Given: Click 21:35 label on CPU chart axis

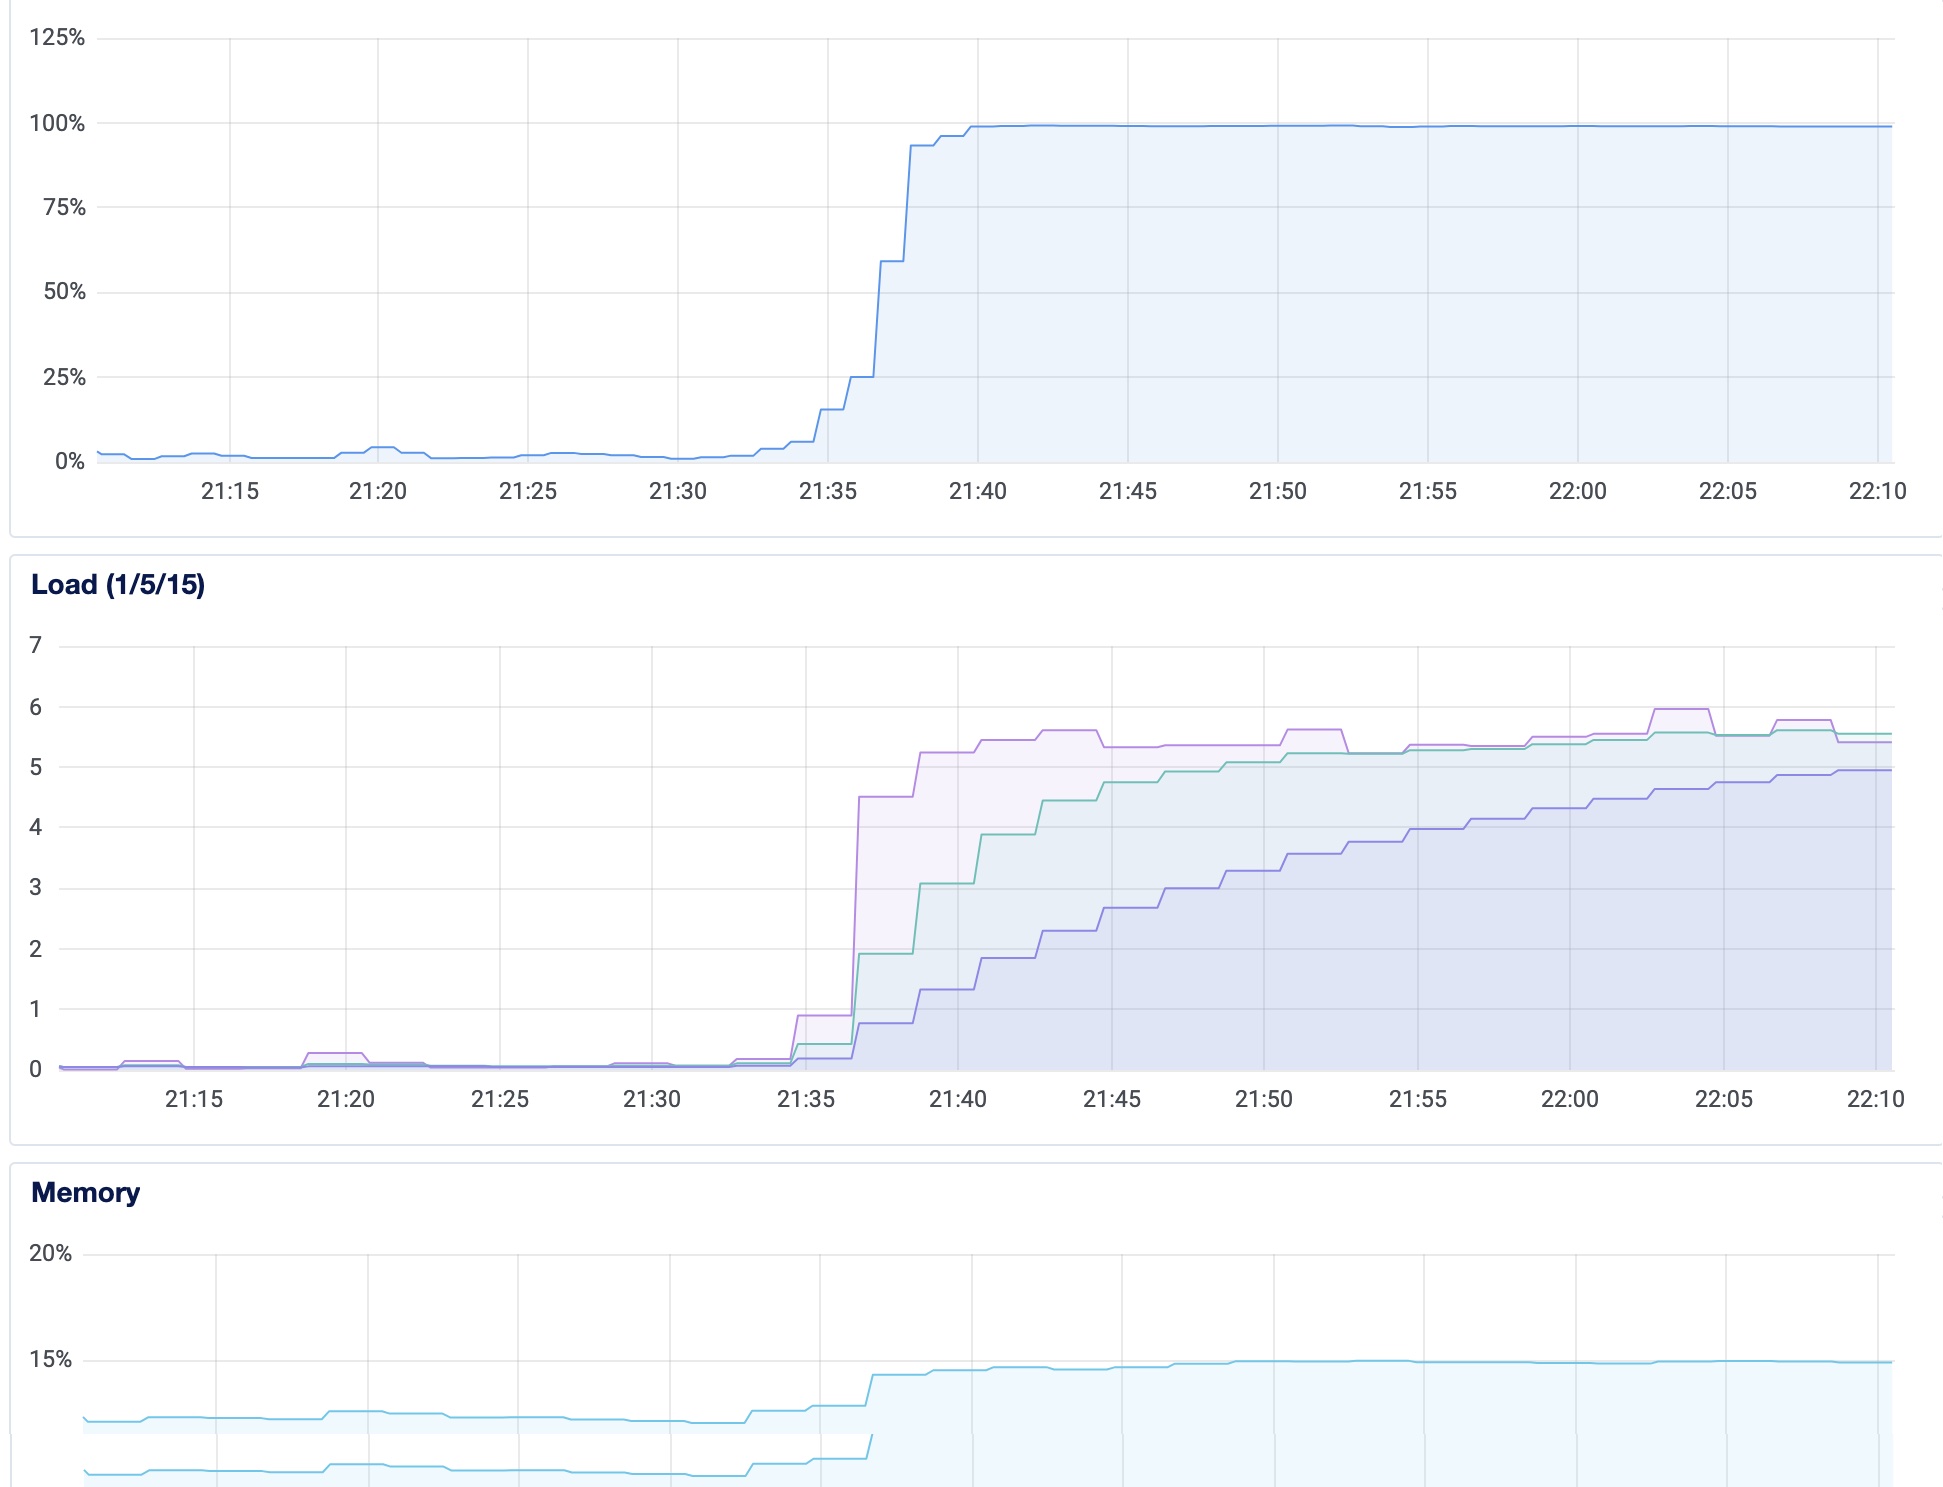Looking at the screenshot, I should tap(827, 491).
